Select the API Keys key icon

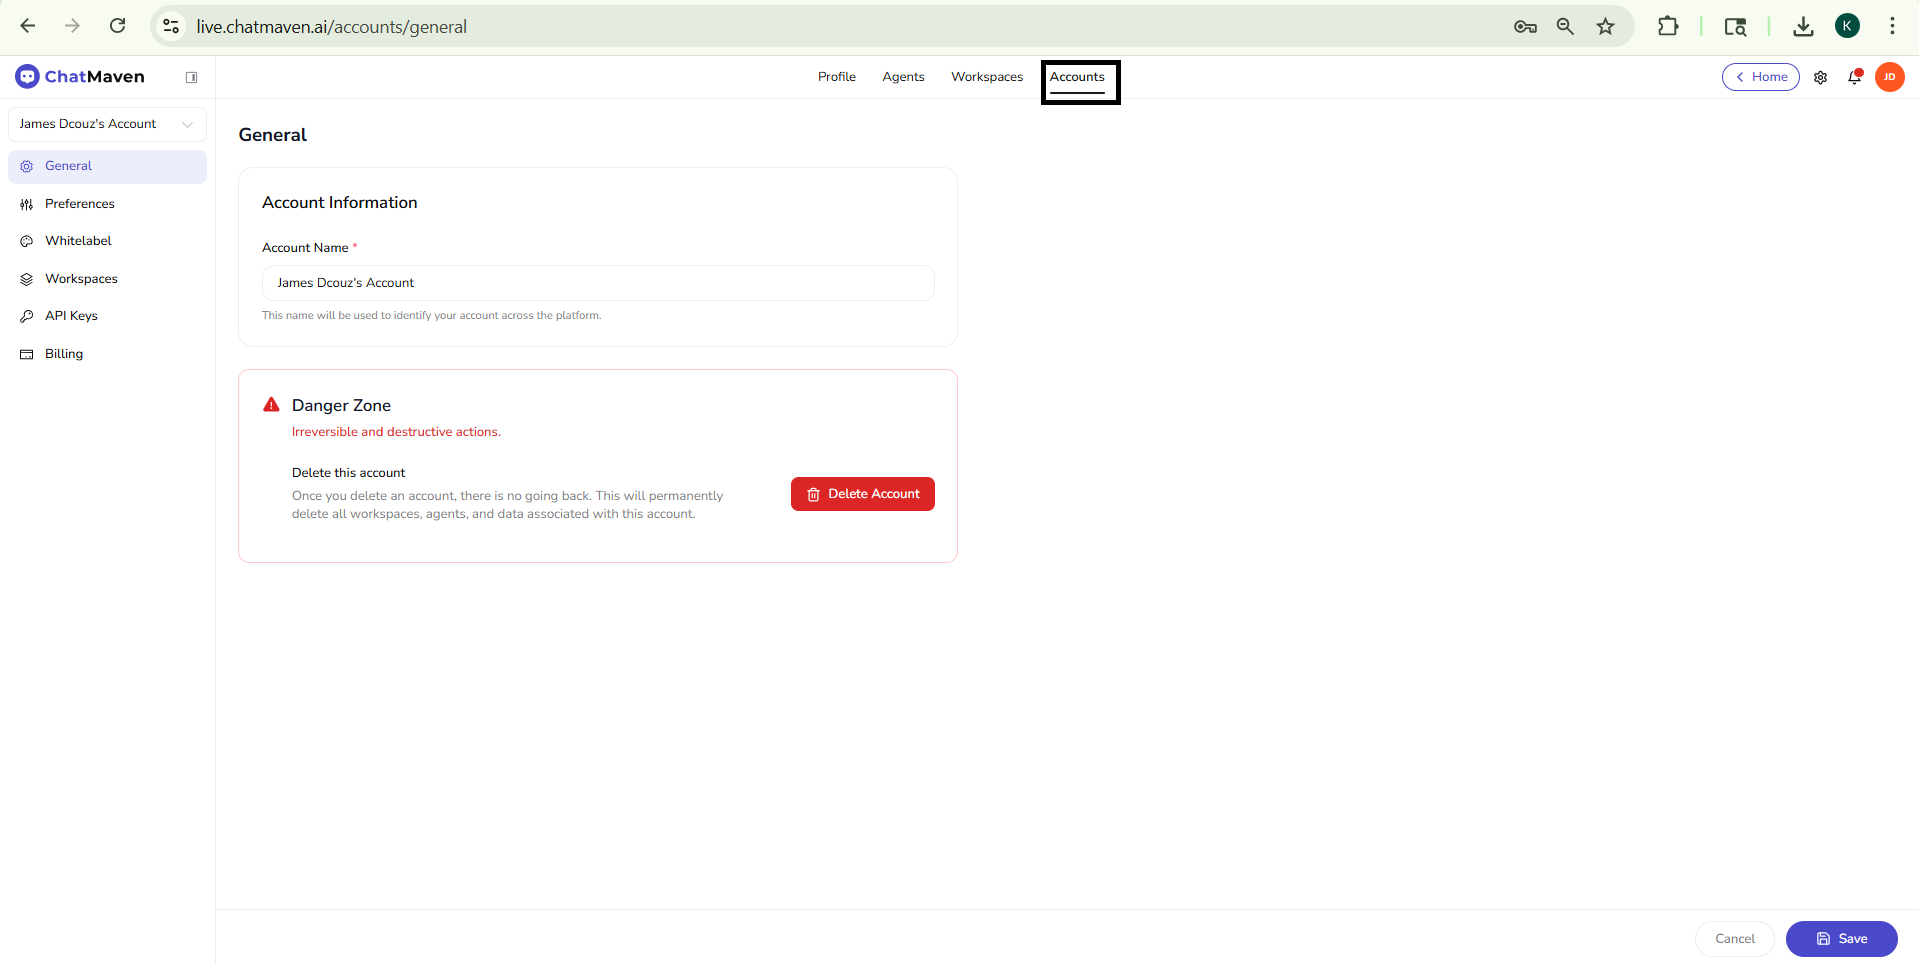pos(26,315)
